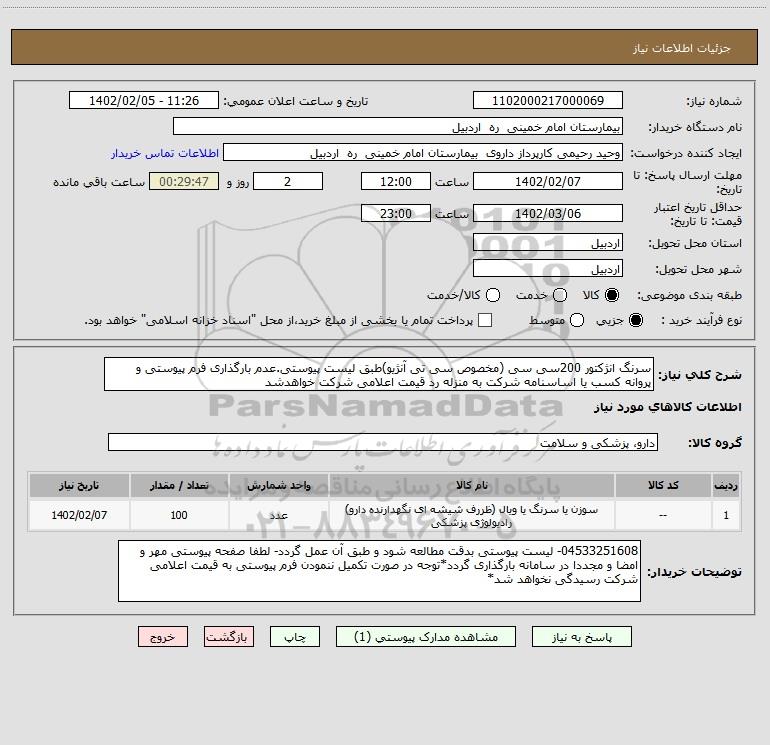Screen dimensions: 770x745
Task: Click the کد کالا column header
Action: (x=663, y=486)
